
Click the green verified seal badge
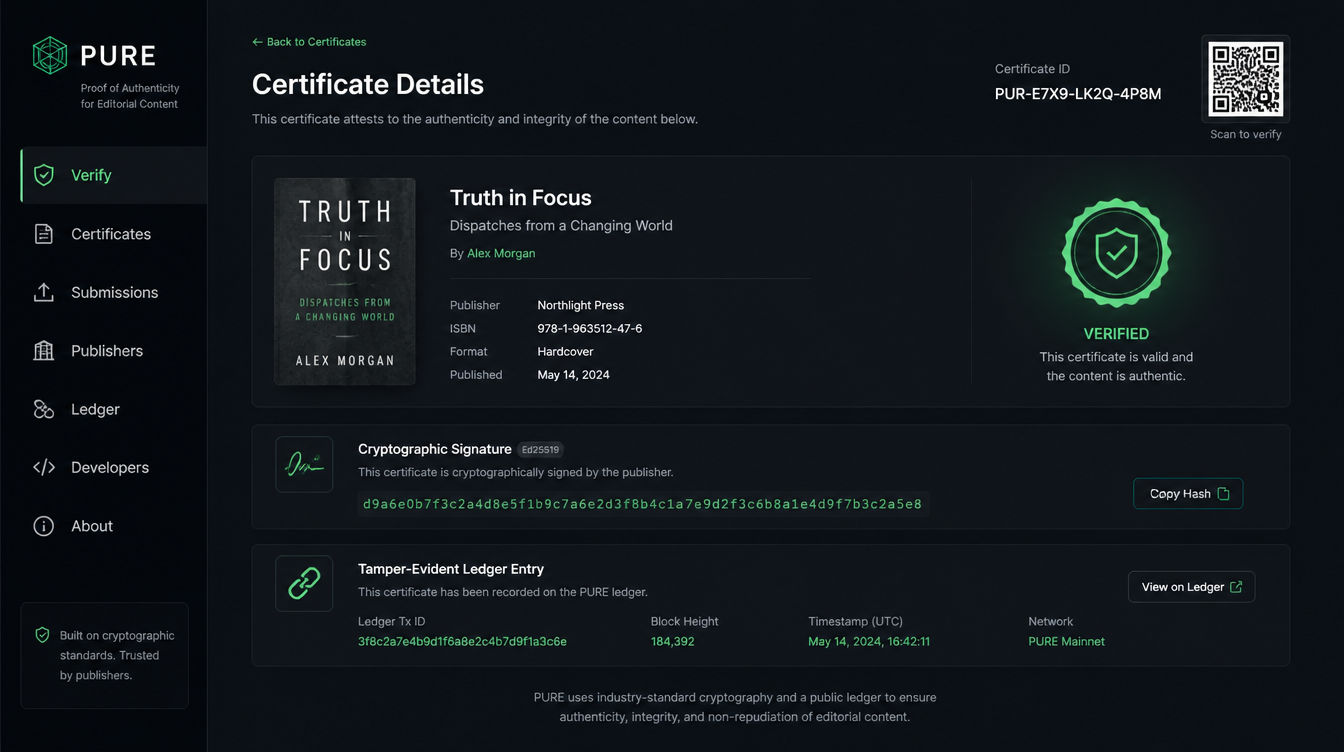1116,252
